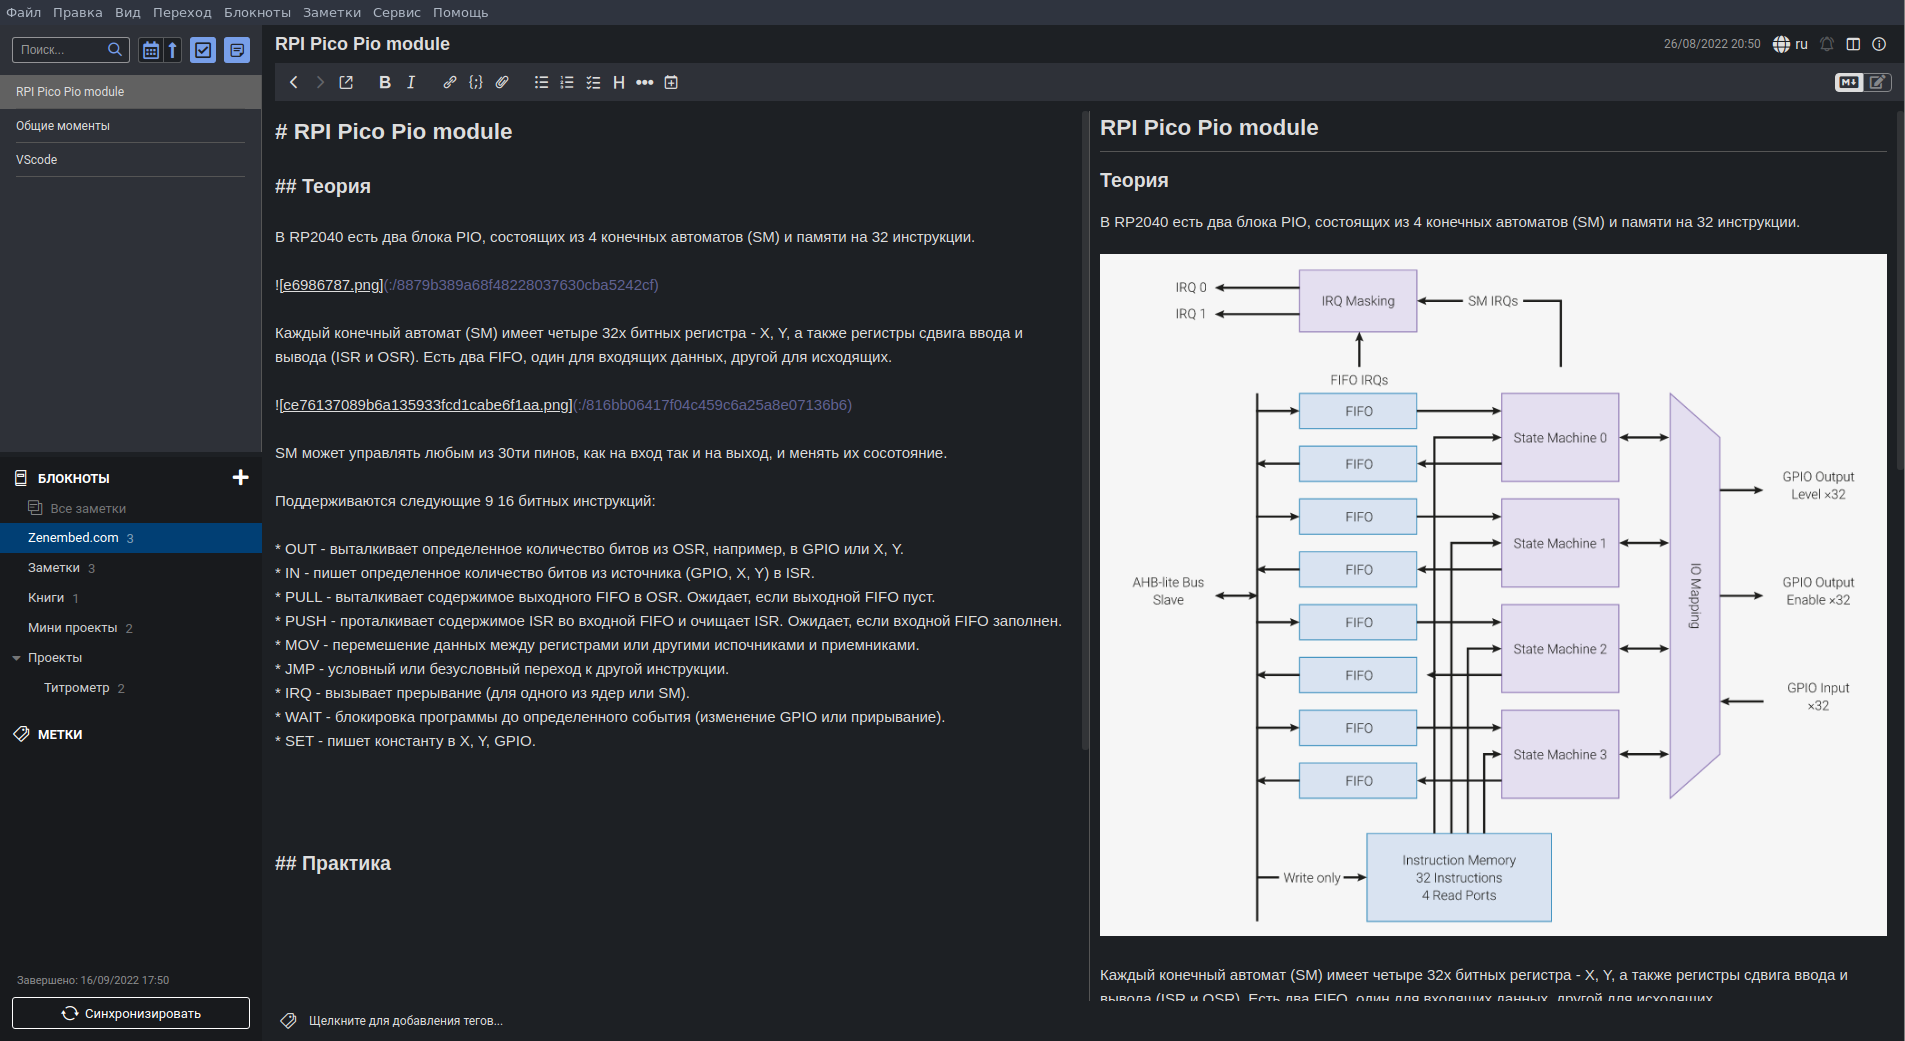Create a new note

237,50
